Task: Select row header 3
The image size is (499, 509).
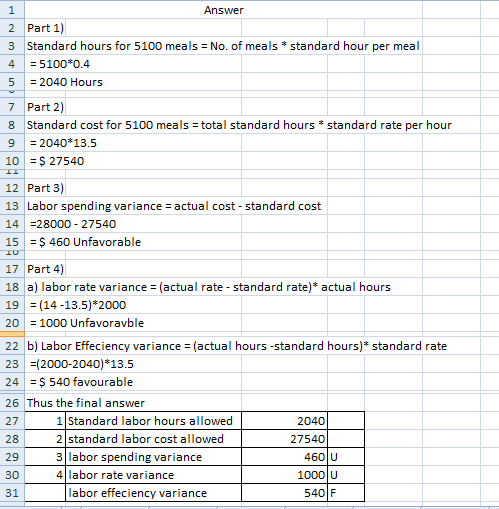Action: 12,46
